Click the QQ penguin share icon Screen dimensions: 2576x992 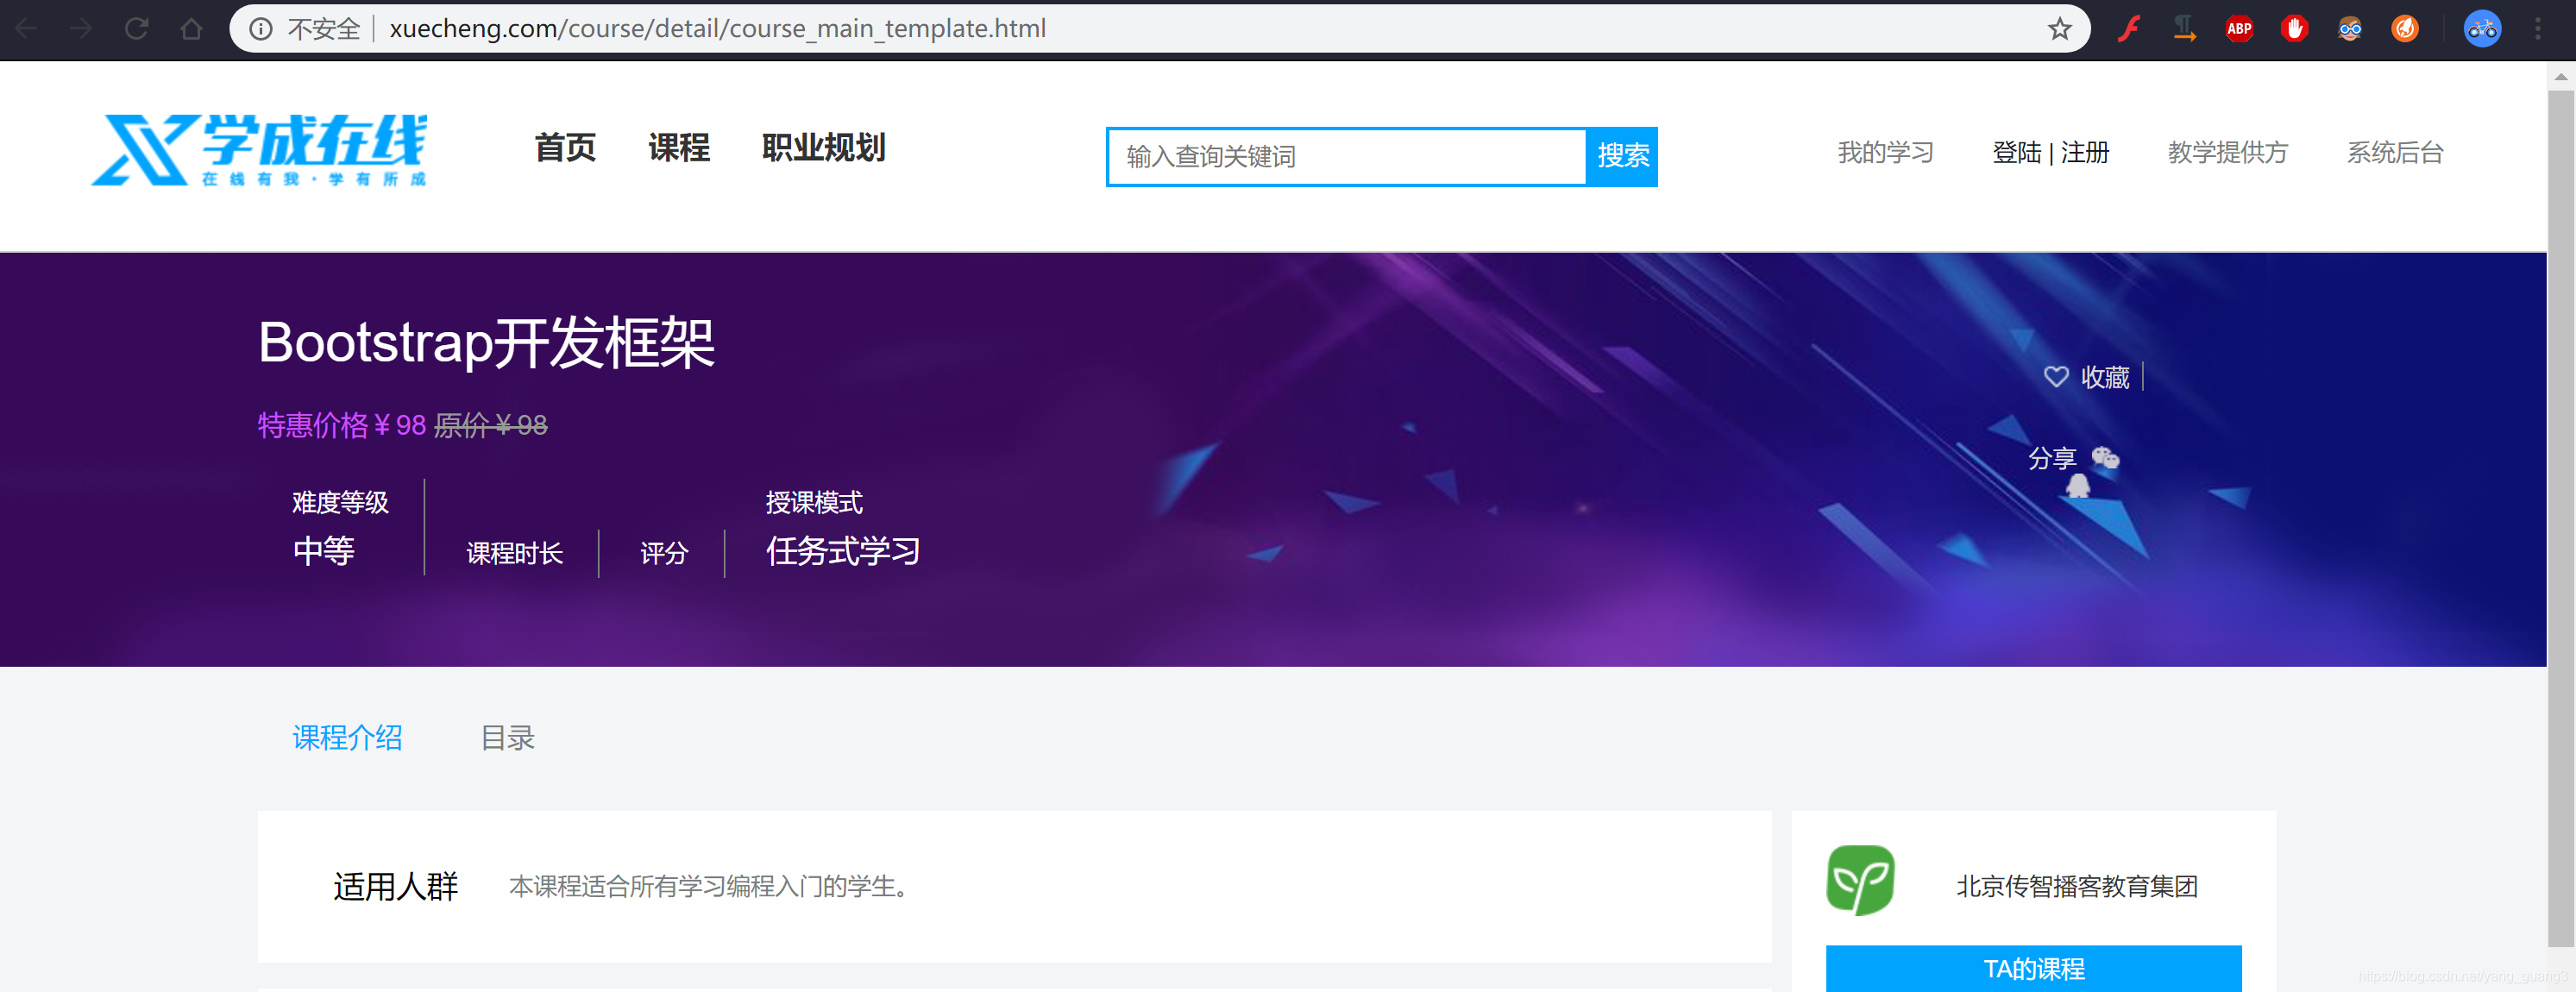click(2078, 487)
